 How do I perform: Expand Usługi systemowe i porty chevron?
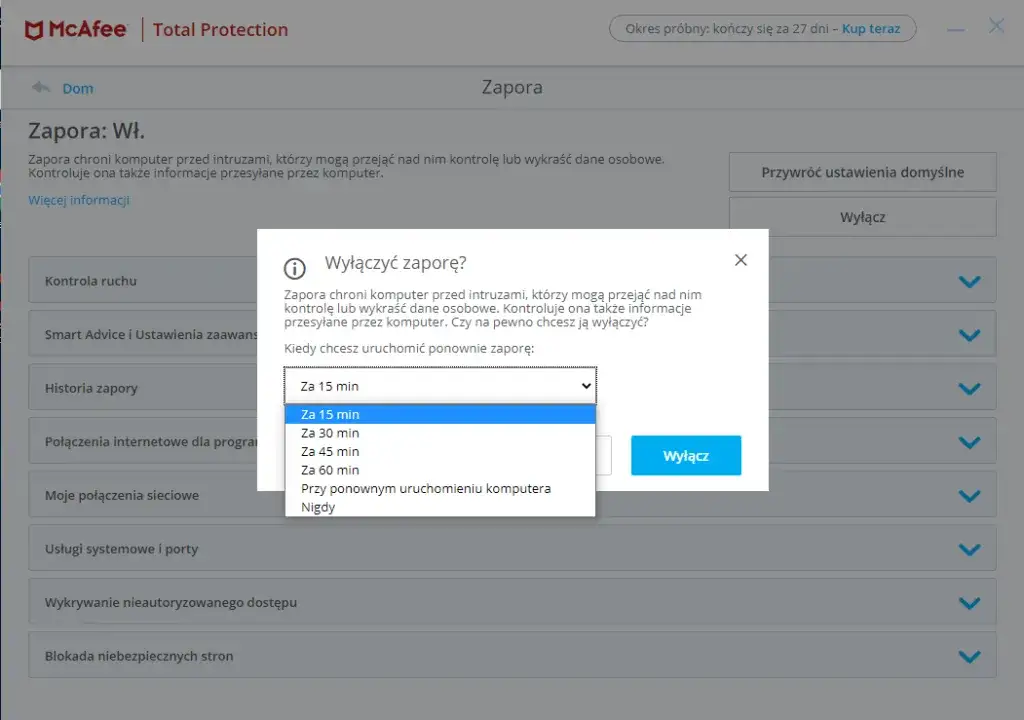969,549
